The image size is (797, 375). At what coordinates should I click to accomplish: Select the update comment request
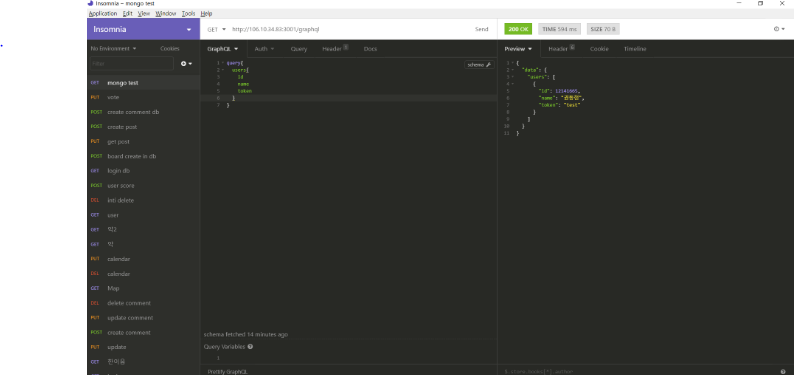143,318
